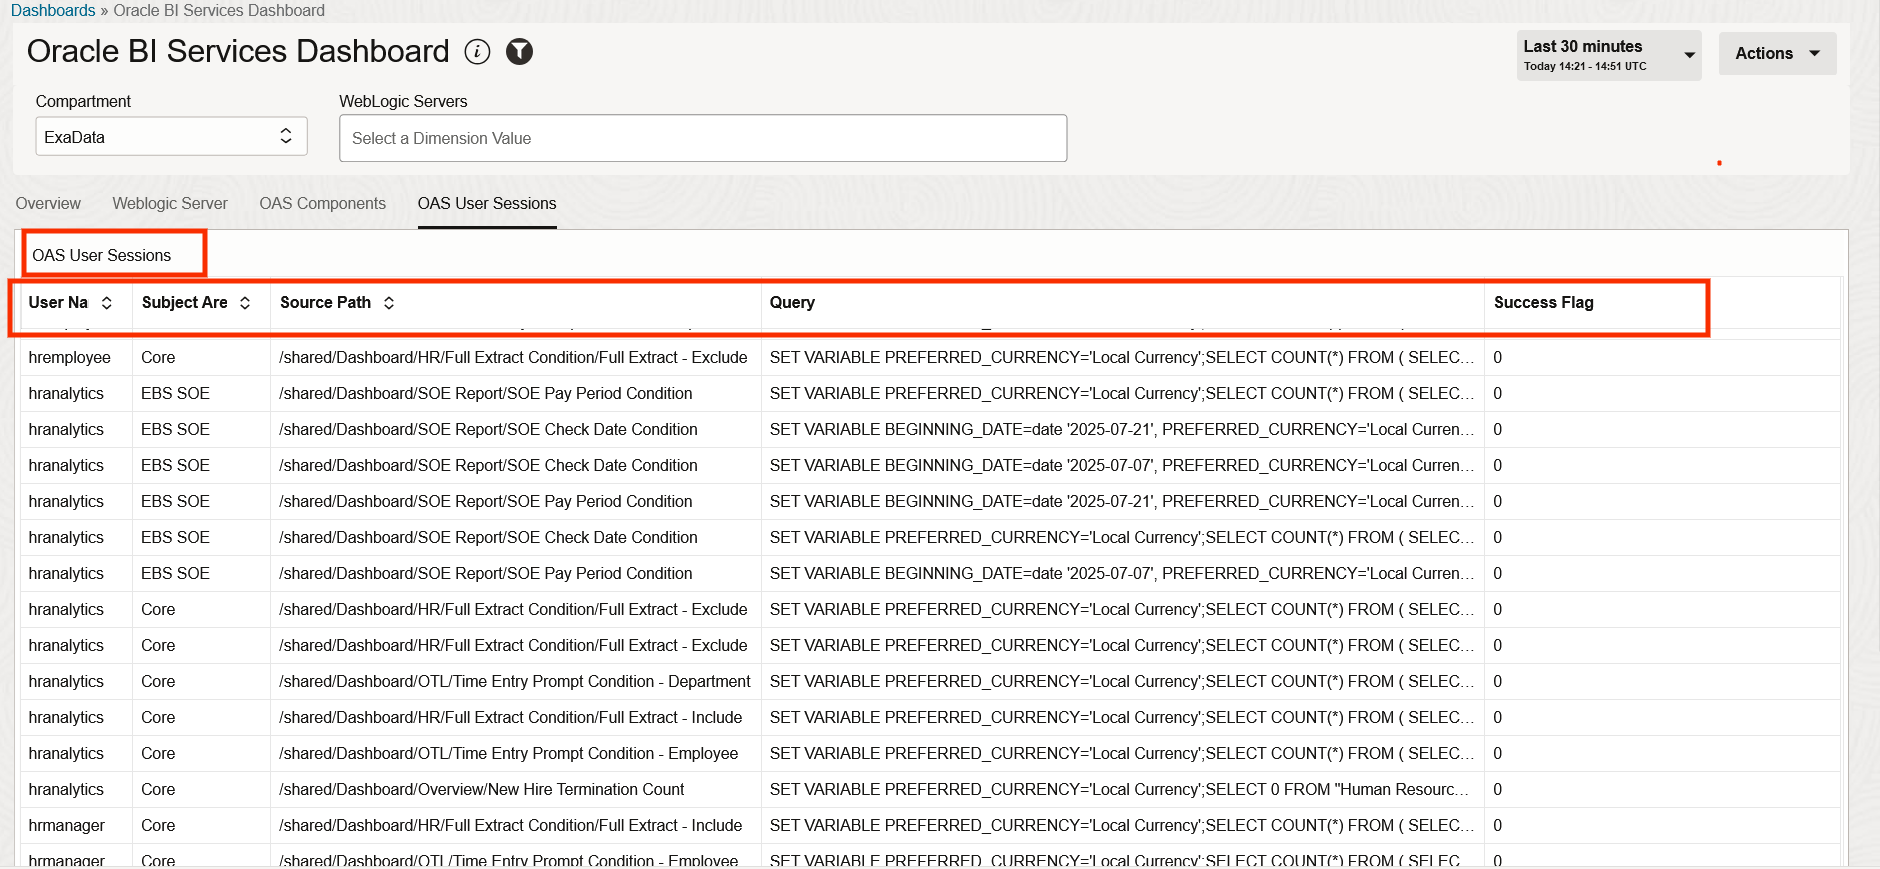Select the OAS User Sessions tab
Screen dimensions: 1880x869
pyautogui.click(x=487, y=204)
